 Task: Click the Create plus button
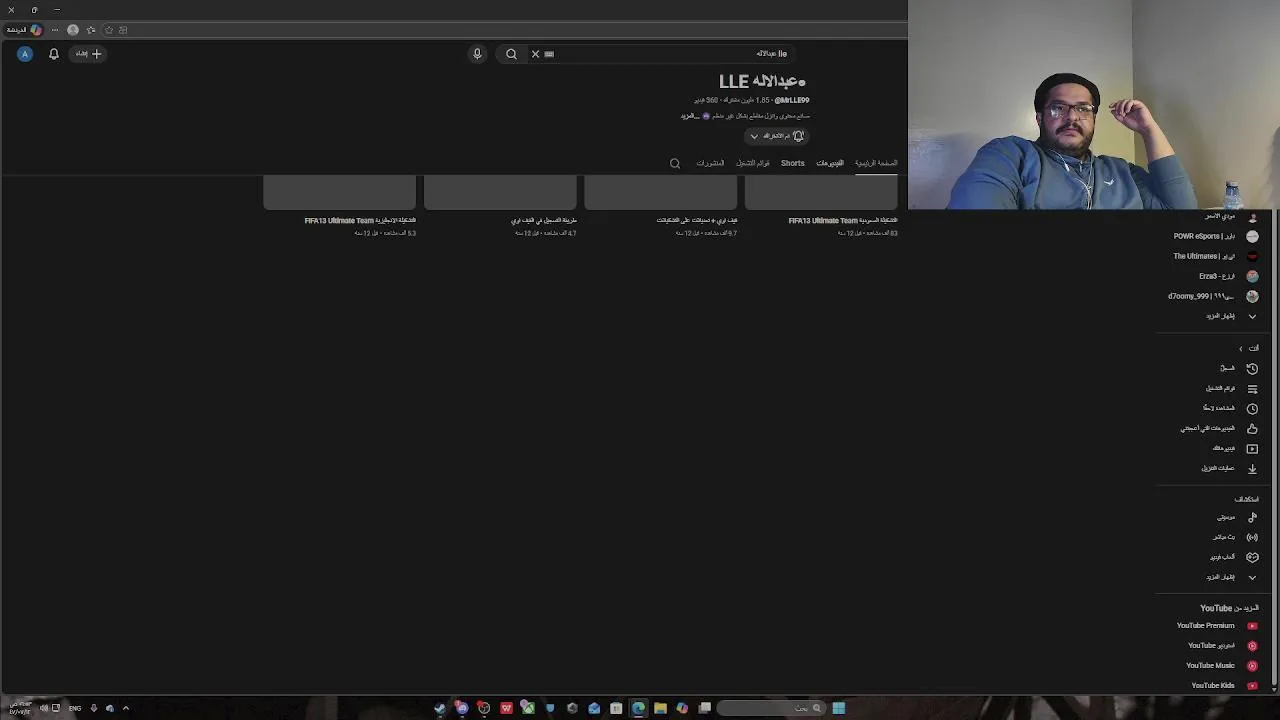coord(89,54)
